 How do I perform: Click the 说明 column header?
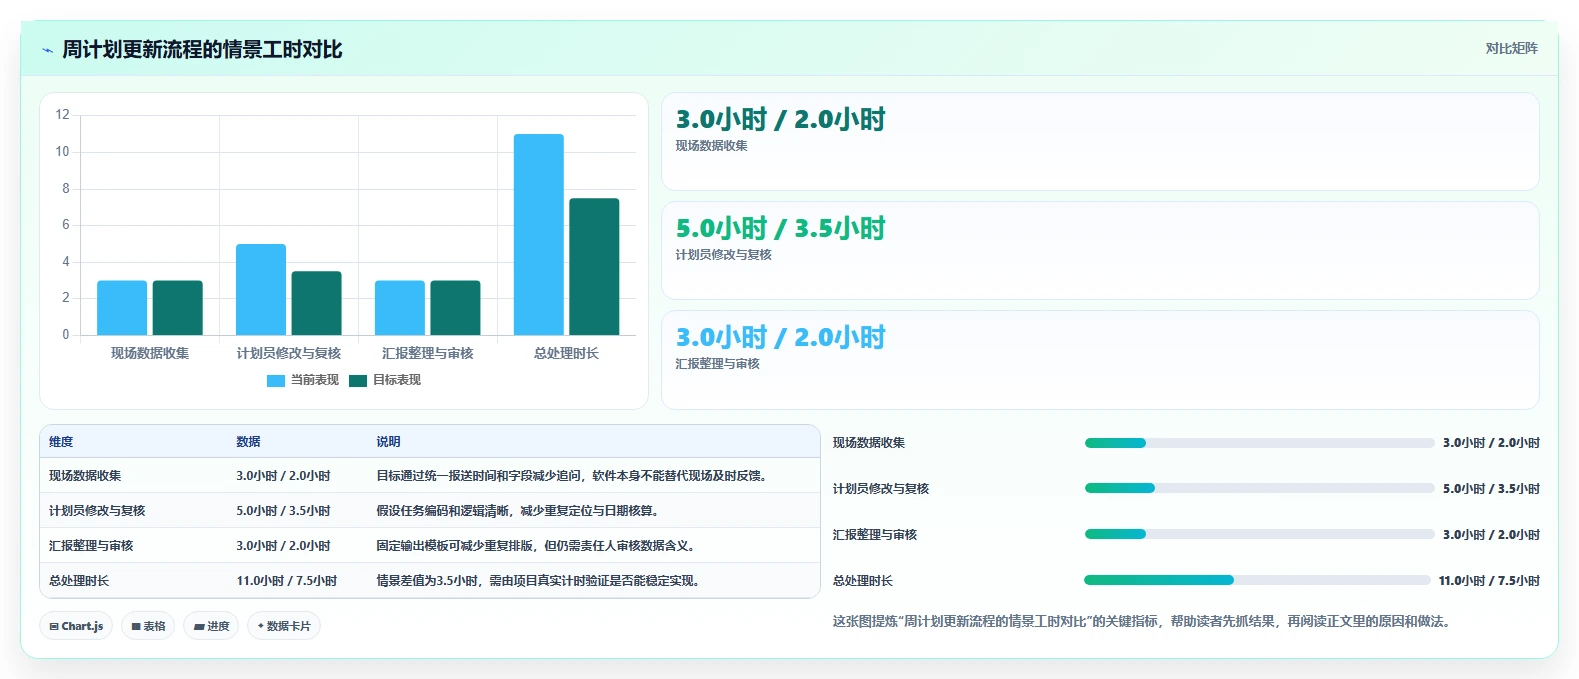388,442
